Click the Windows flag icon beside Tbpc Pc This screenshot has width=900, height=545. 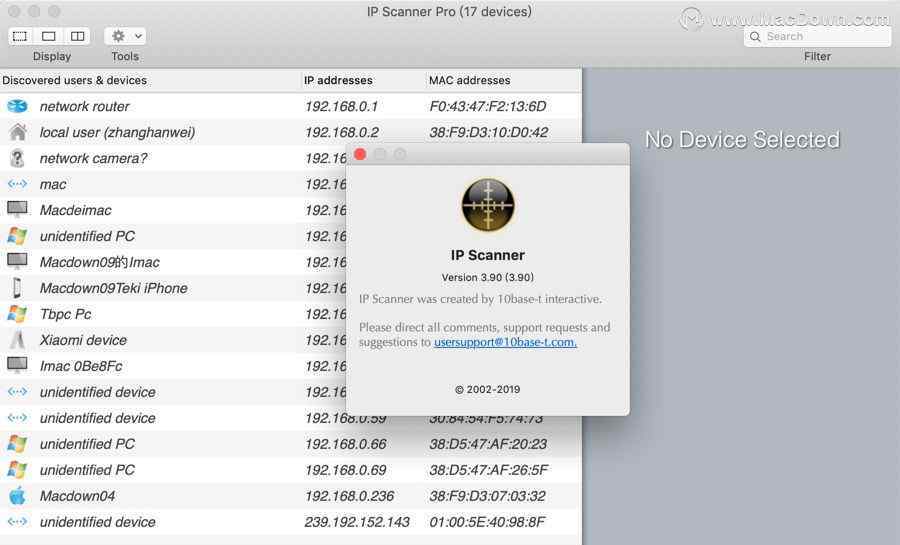(17, 314)
